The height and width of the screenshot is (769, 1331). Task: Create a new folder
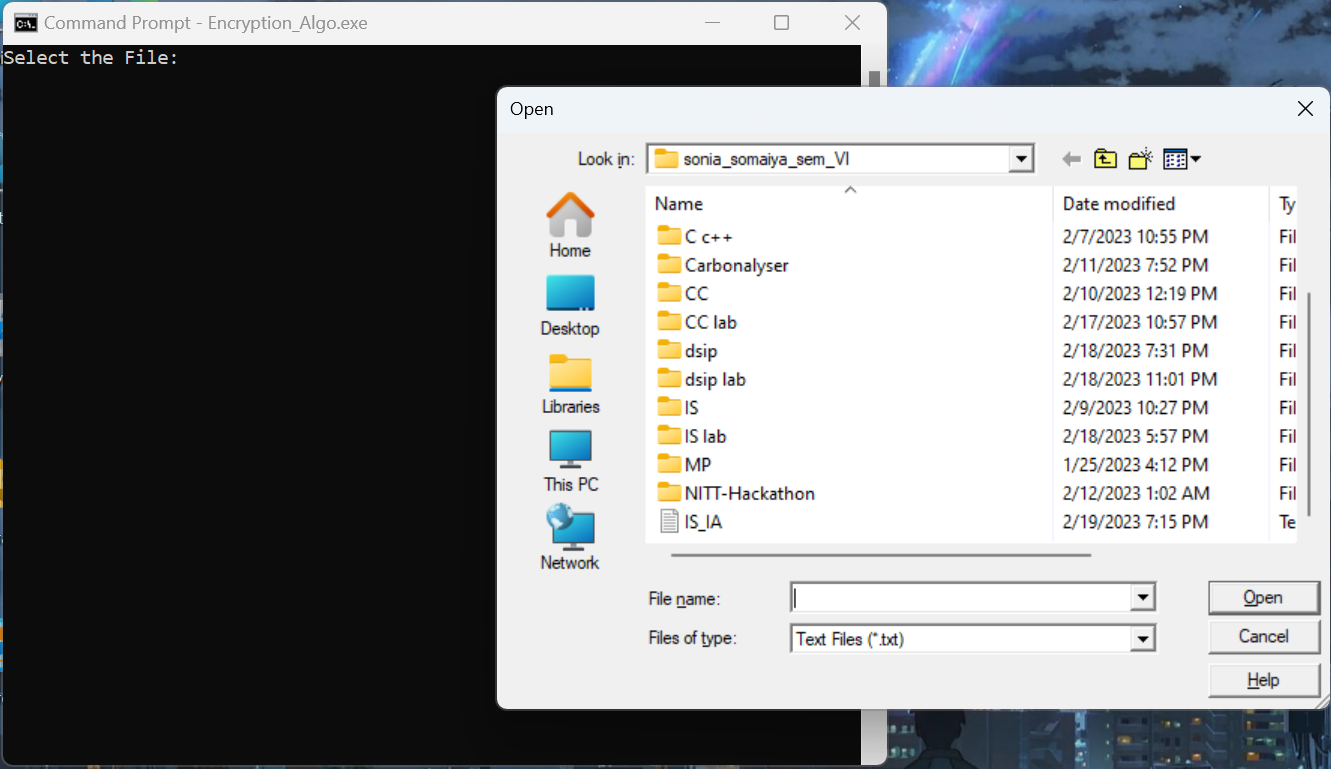point(1140,158)
